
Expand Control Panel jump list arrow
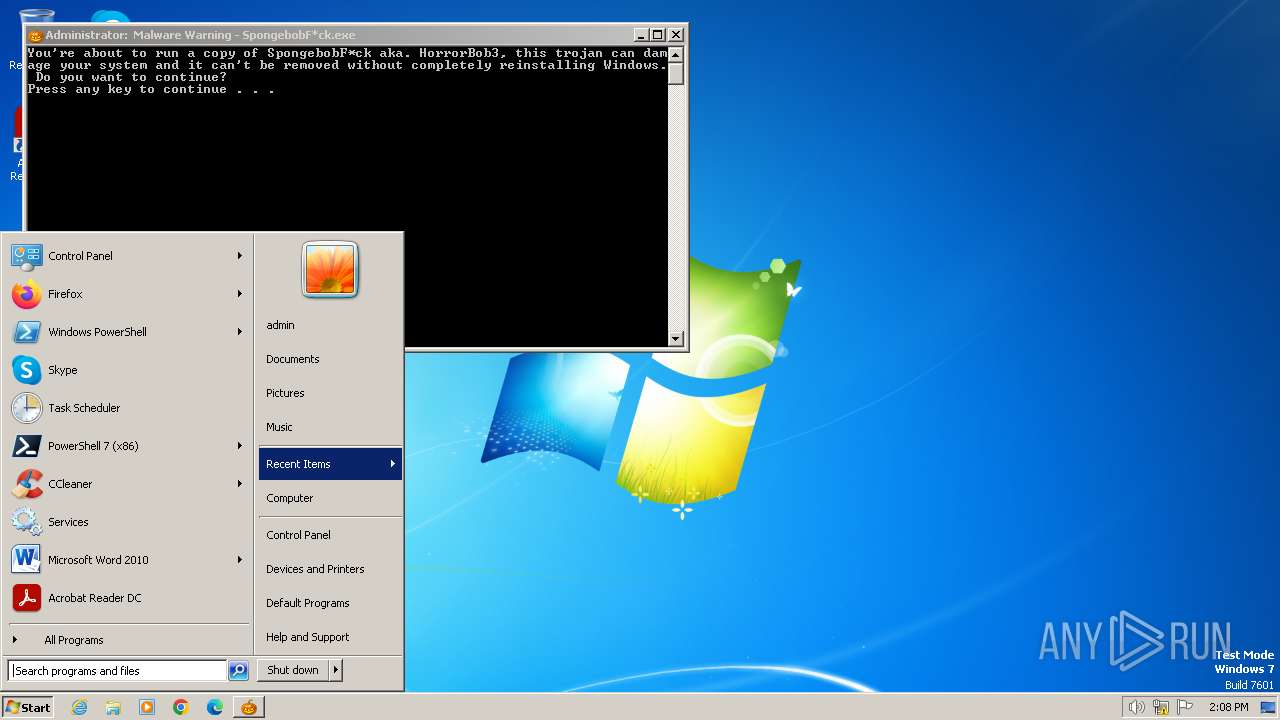click(x=240, y=256)
